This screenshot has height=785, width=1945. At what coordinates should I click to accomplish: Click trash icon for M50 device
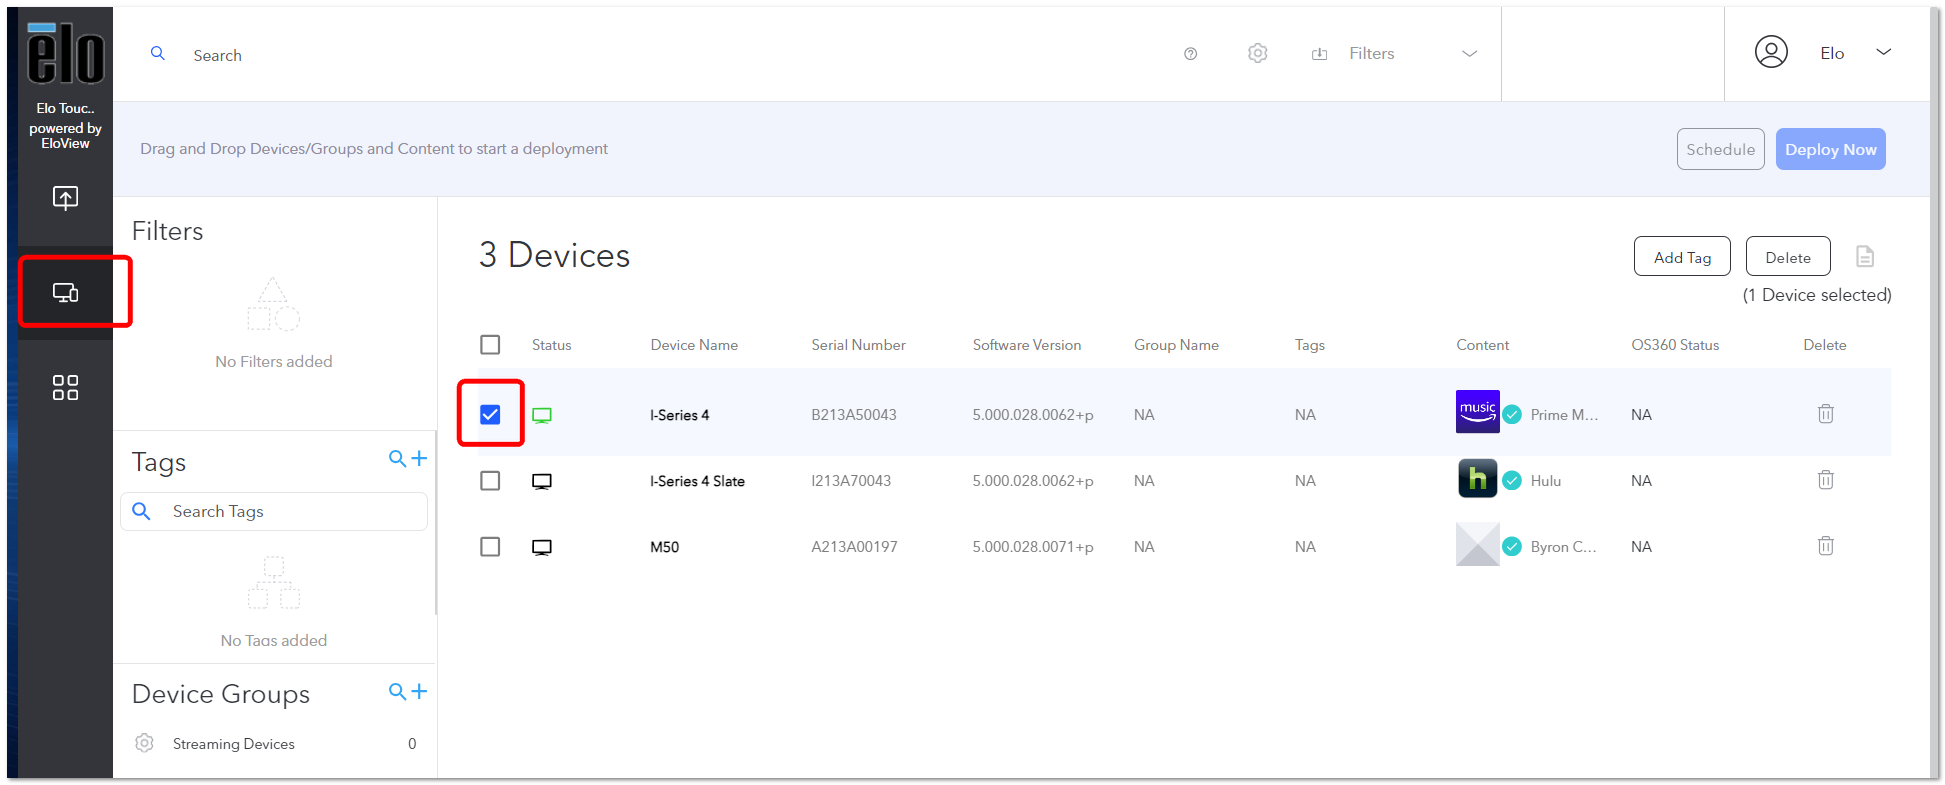click(1826, 546)
